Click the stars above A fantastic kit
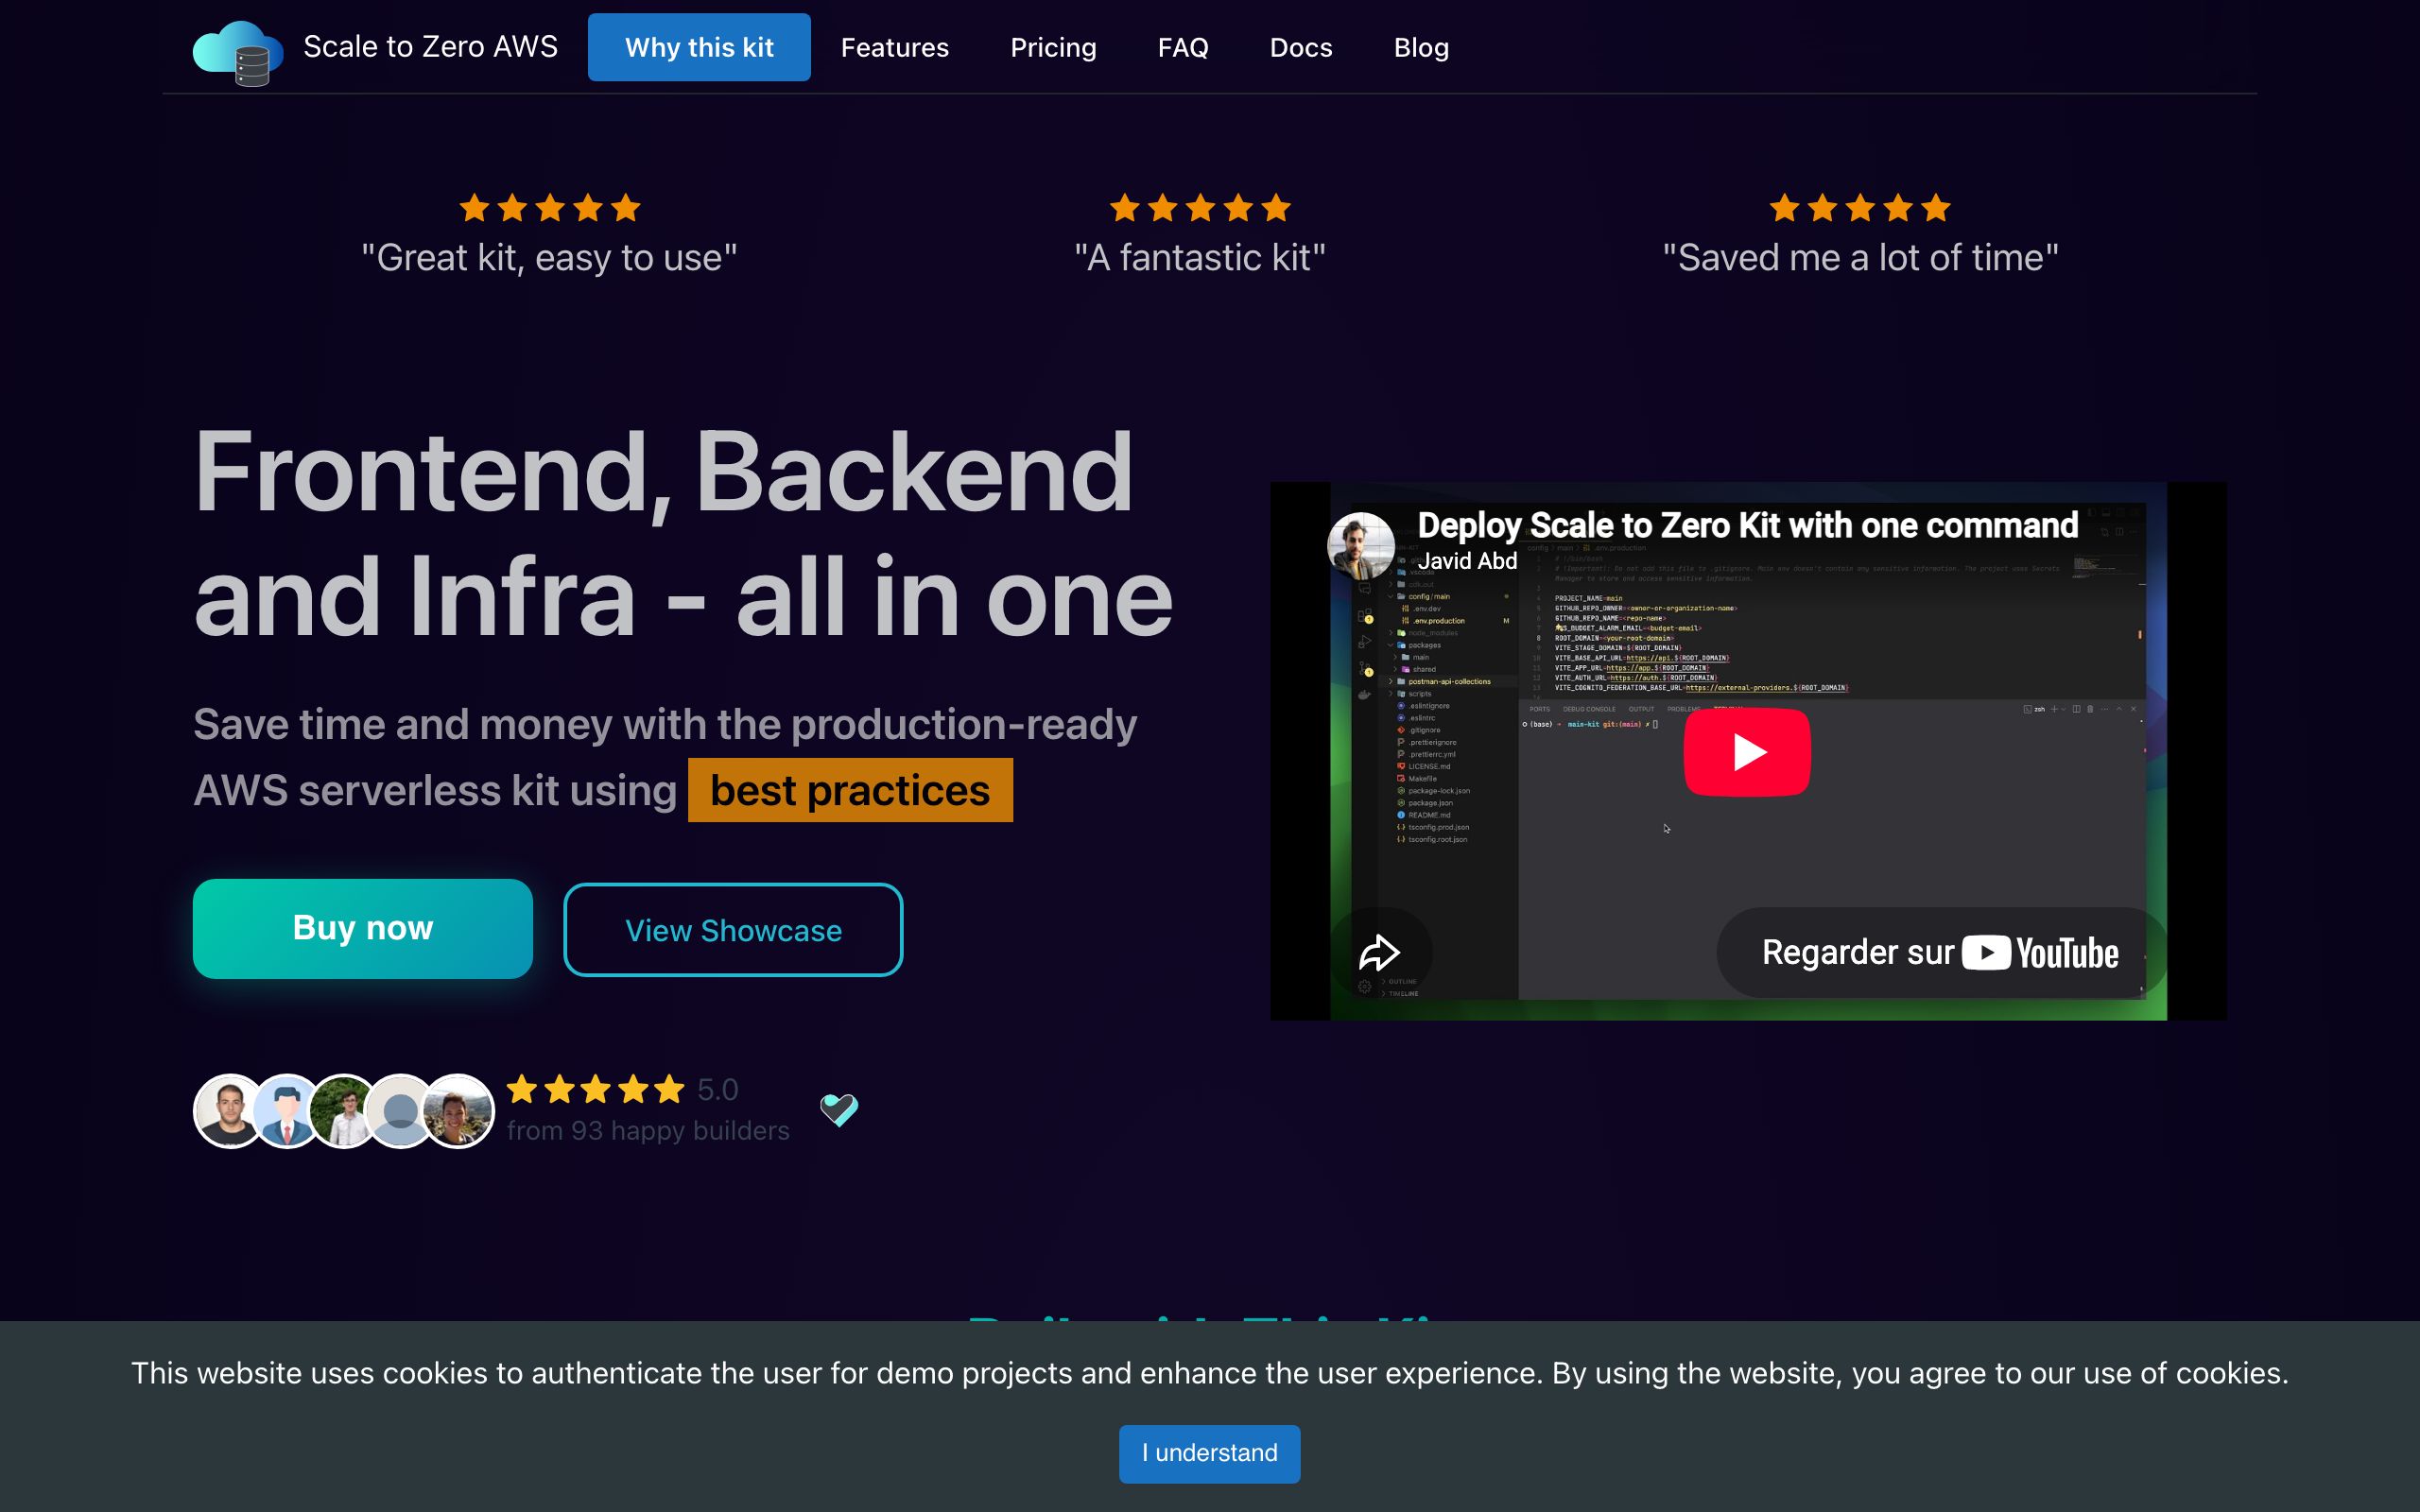2420x1512 pixels. point(1200,208)
